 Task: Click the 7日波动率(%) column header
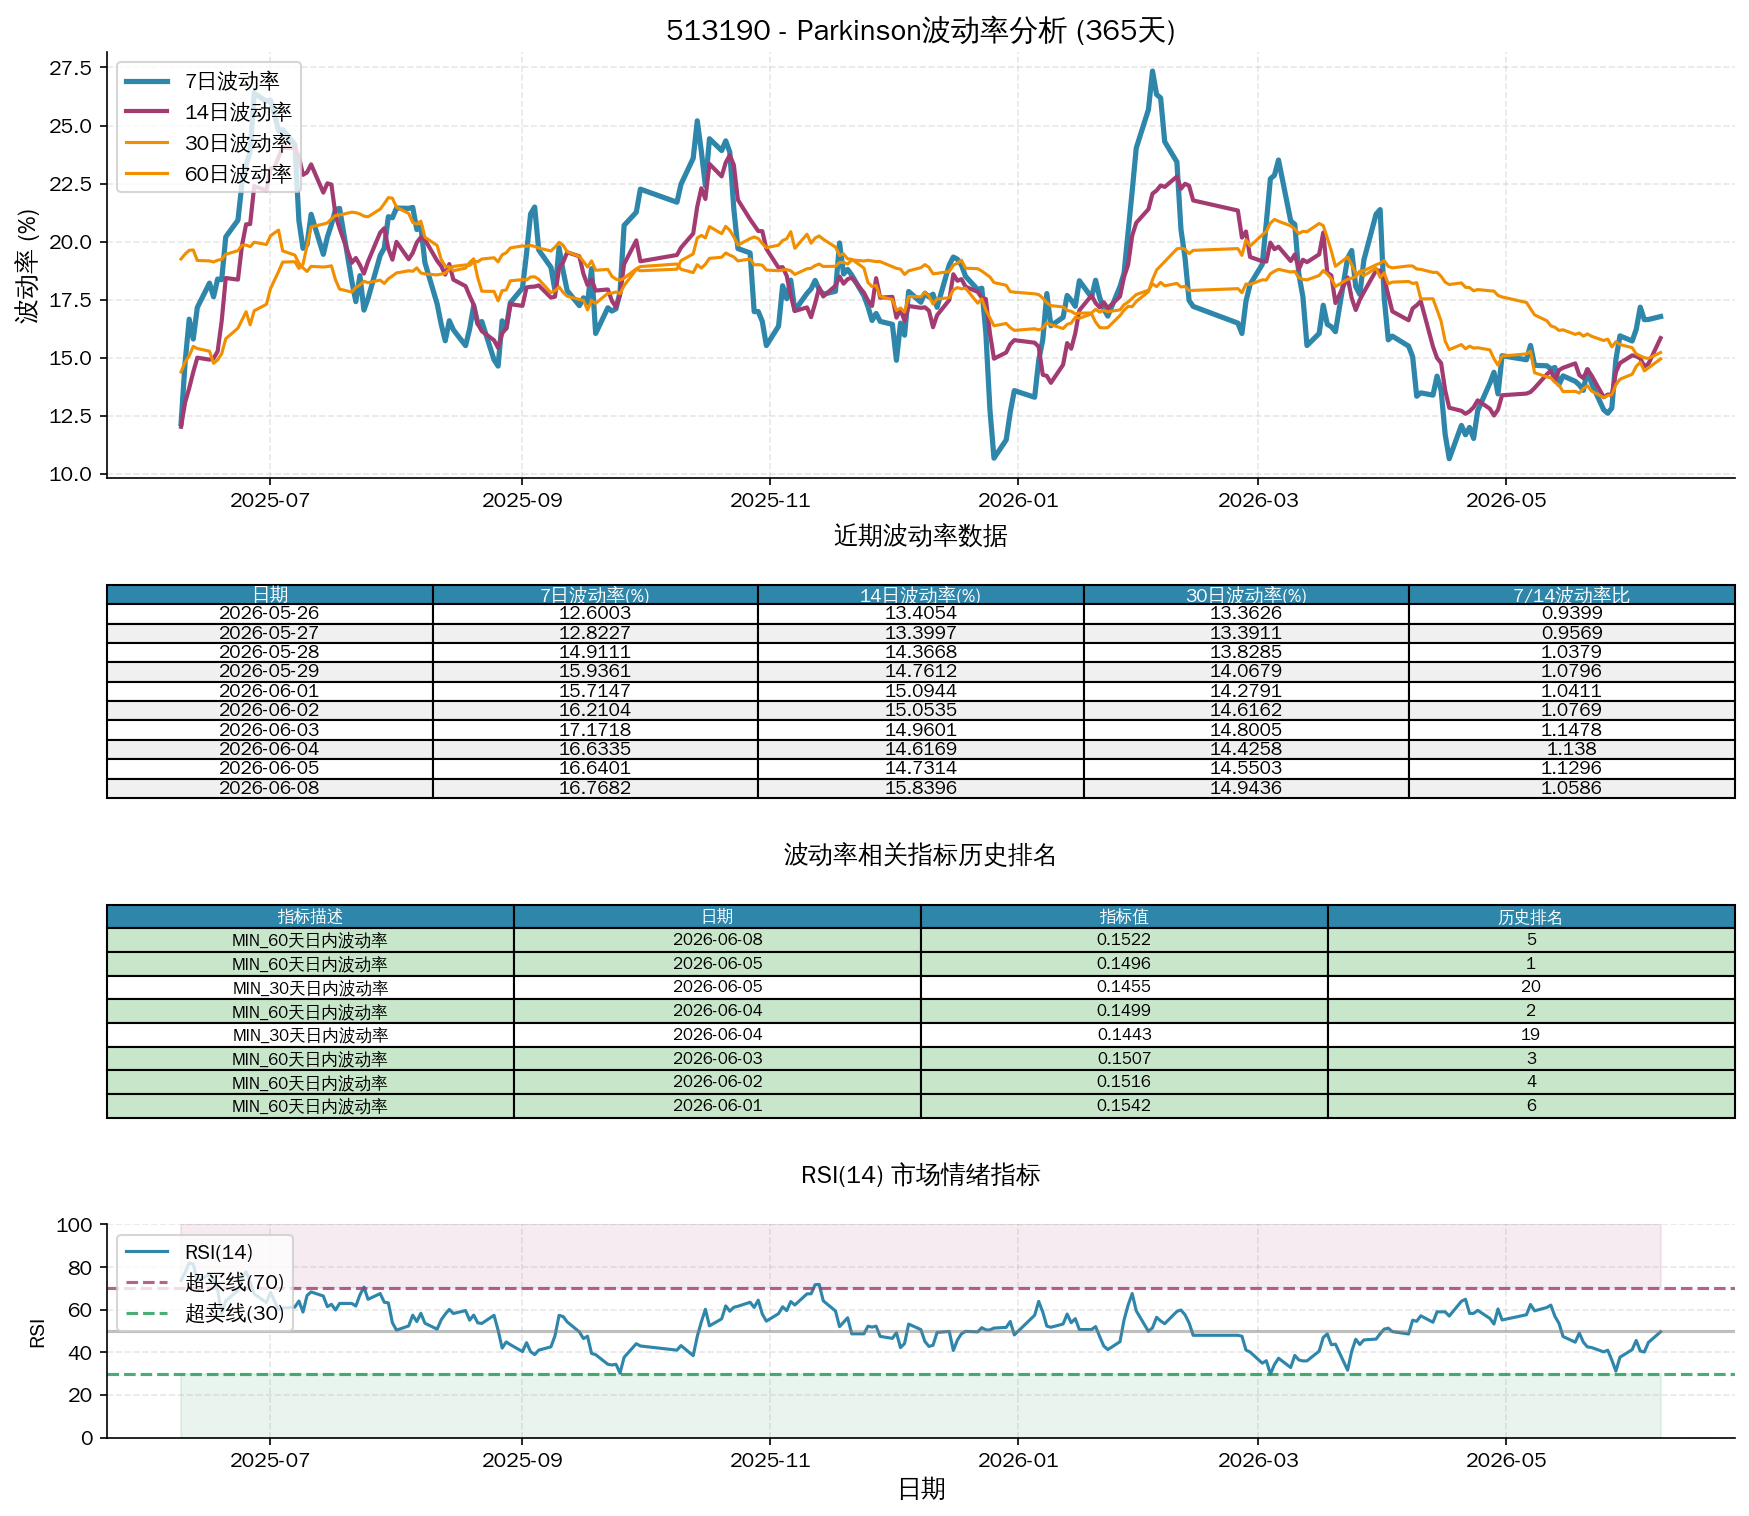(x=595, y=595)
